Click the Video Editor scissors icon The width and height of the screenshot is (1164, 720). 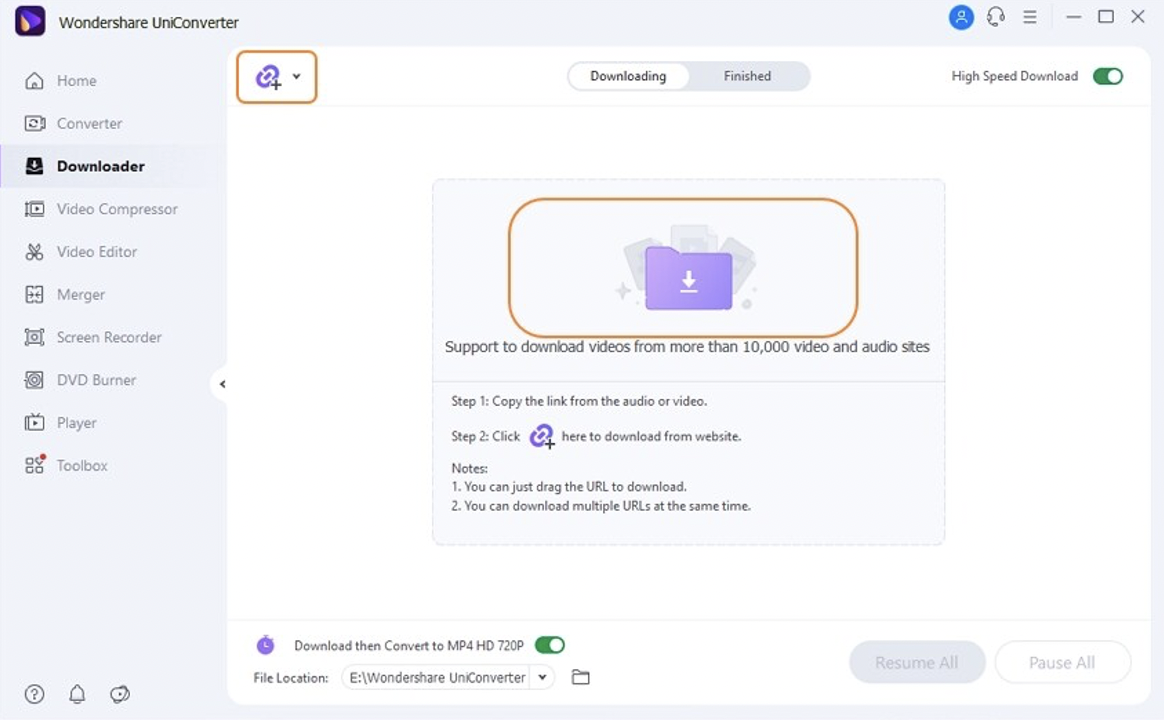(34, 252)
